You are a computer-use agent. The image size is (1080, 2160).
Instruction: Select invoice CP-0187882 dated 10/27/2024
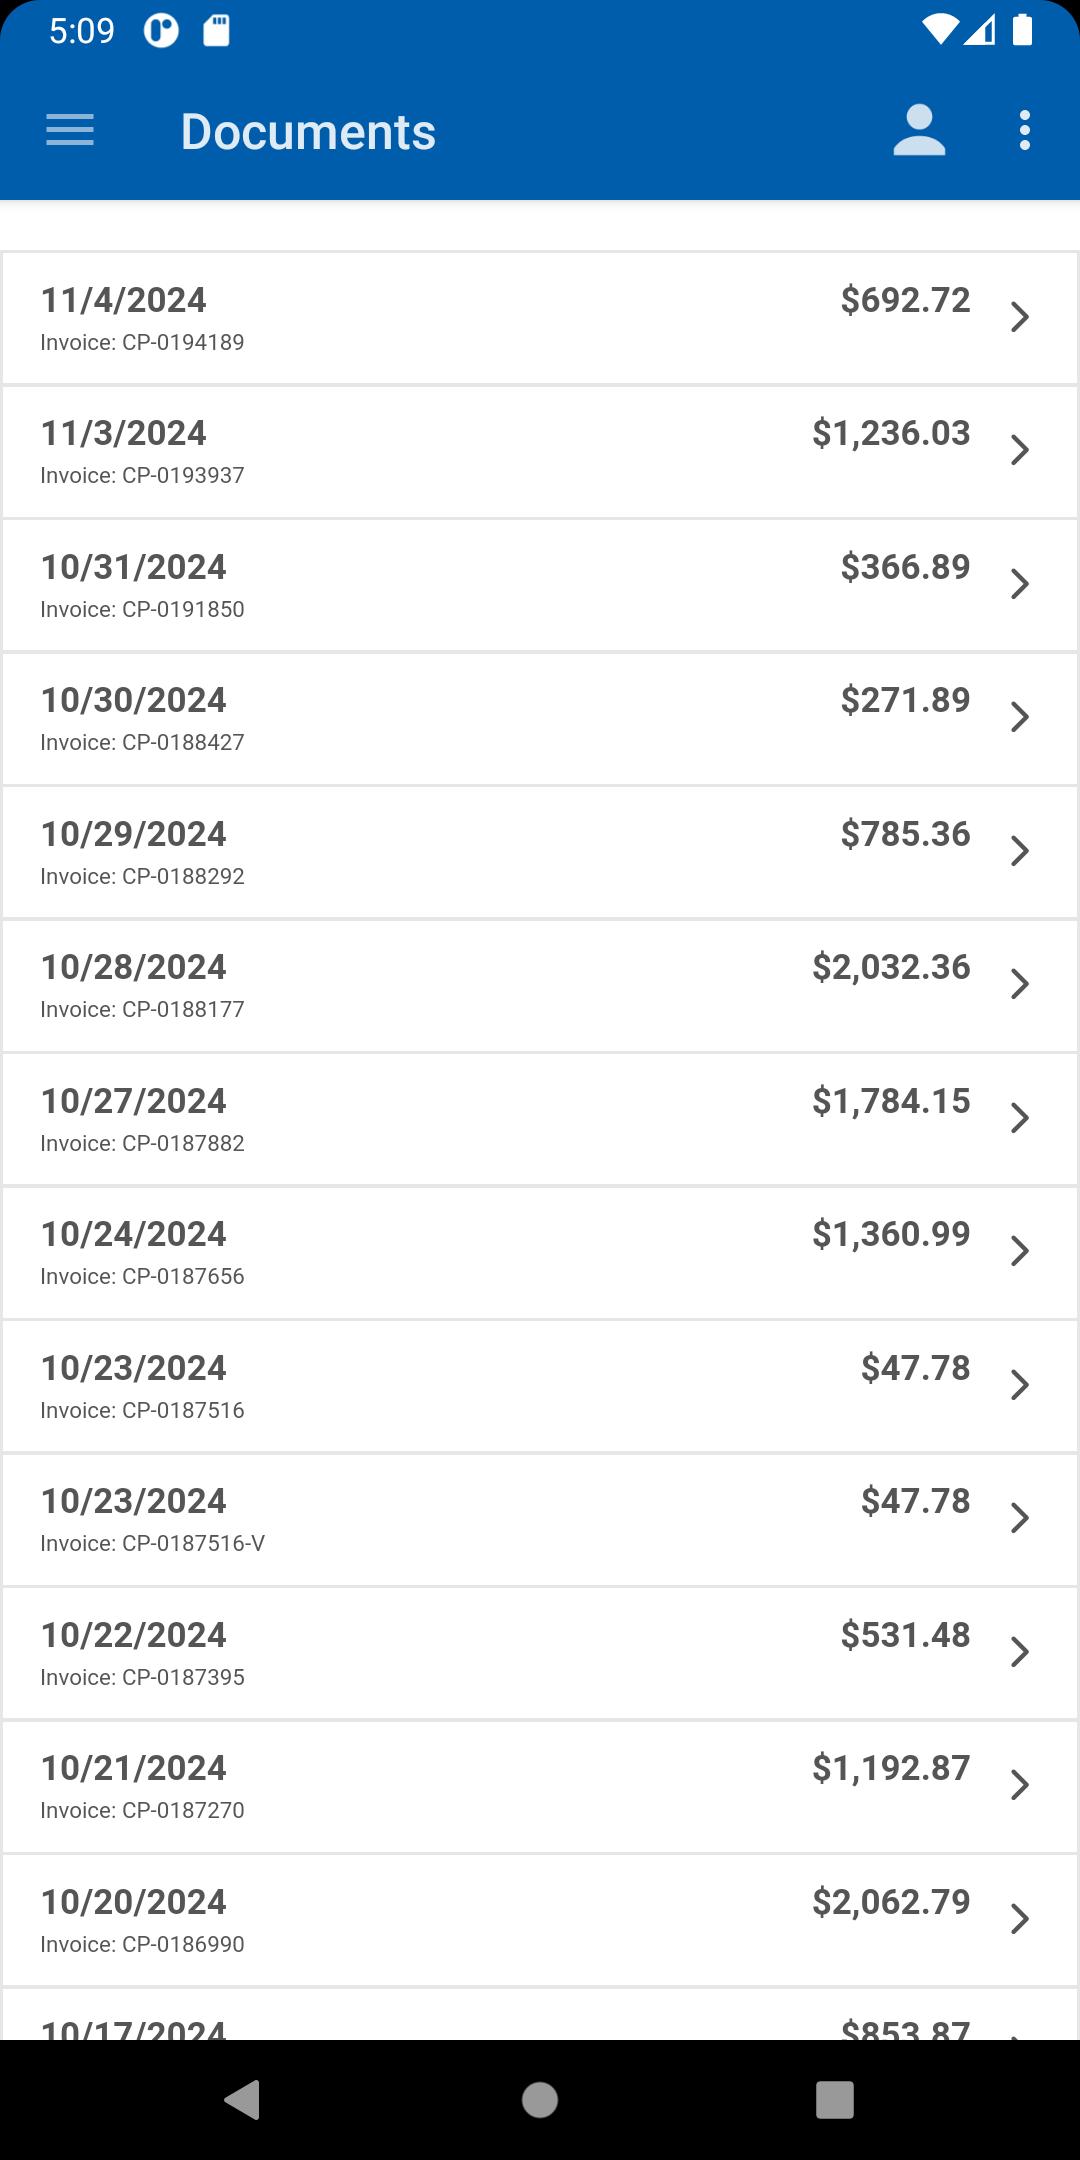click(540, 1120)
